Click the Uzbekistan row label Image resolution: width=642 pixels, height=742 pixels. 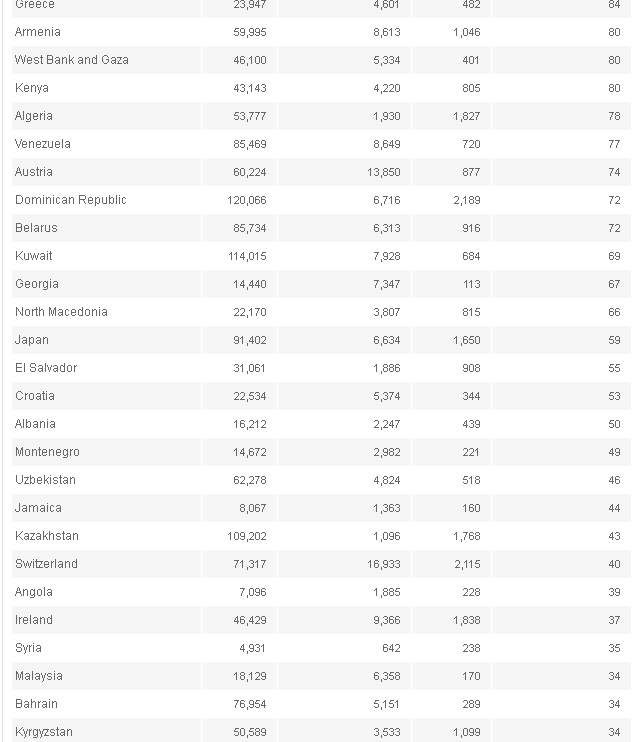[45, 480]
